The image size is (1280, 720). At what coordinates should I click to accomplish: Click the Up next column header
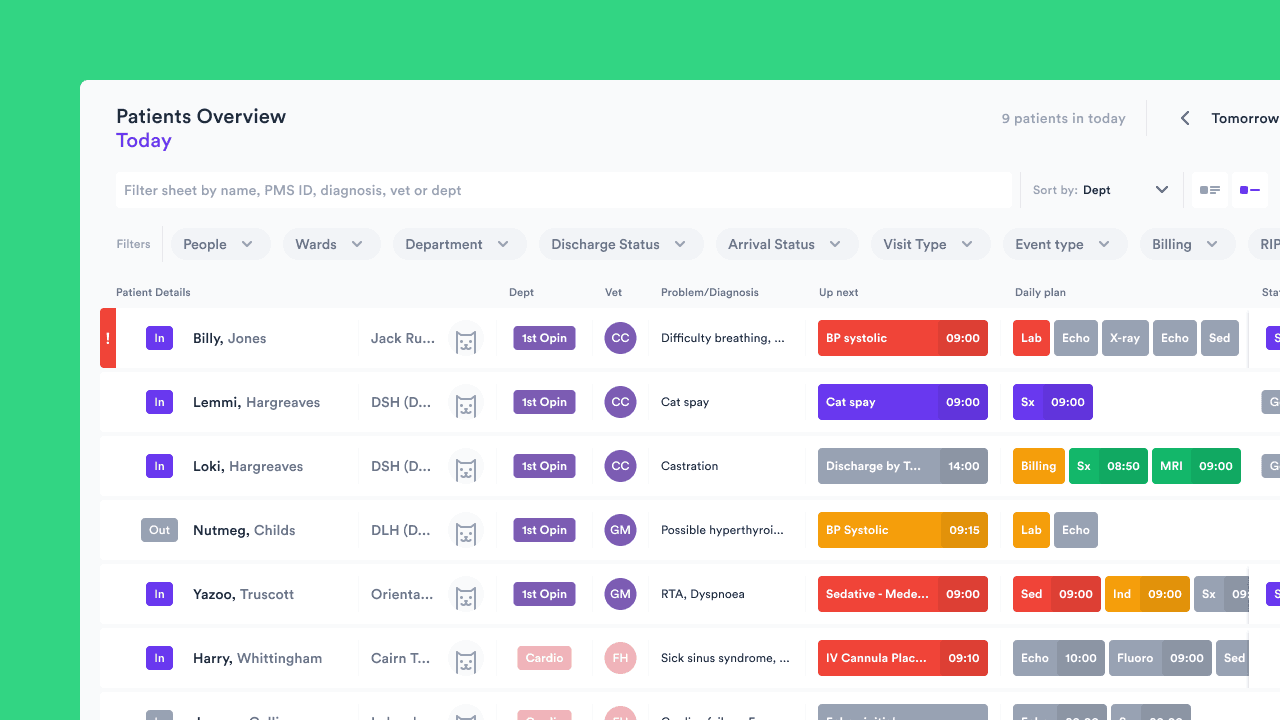click(838, 293)
